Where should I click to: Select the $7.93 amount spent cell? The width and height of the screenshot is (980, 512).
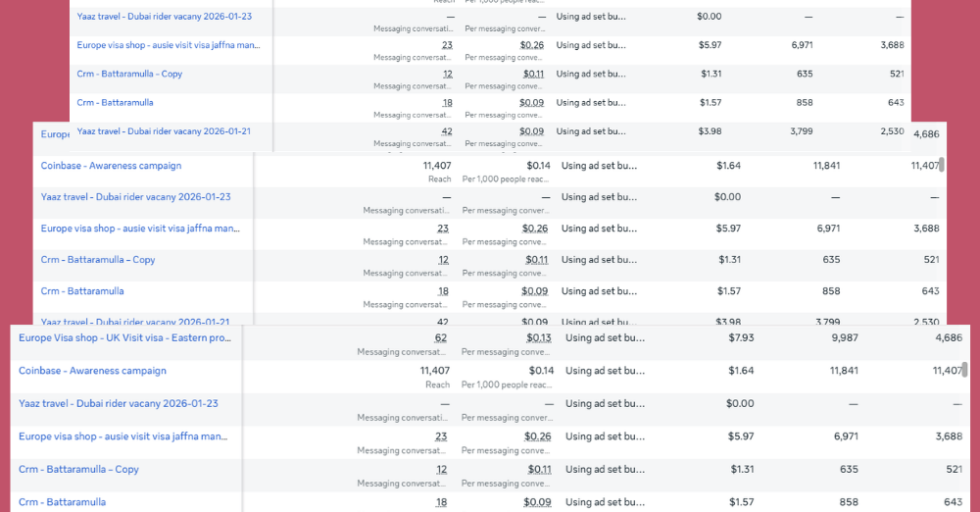click(742, 338)
